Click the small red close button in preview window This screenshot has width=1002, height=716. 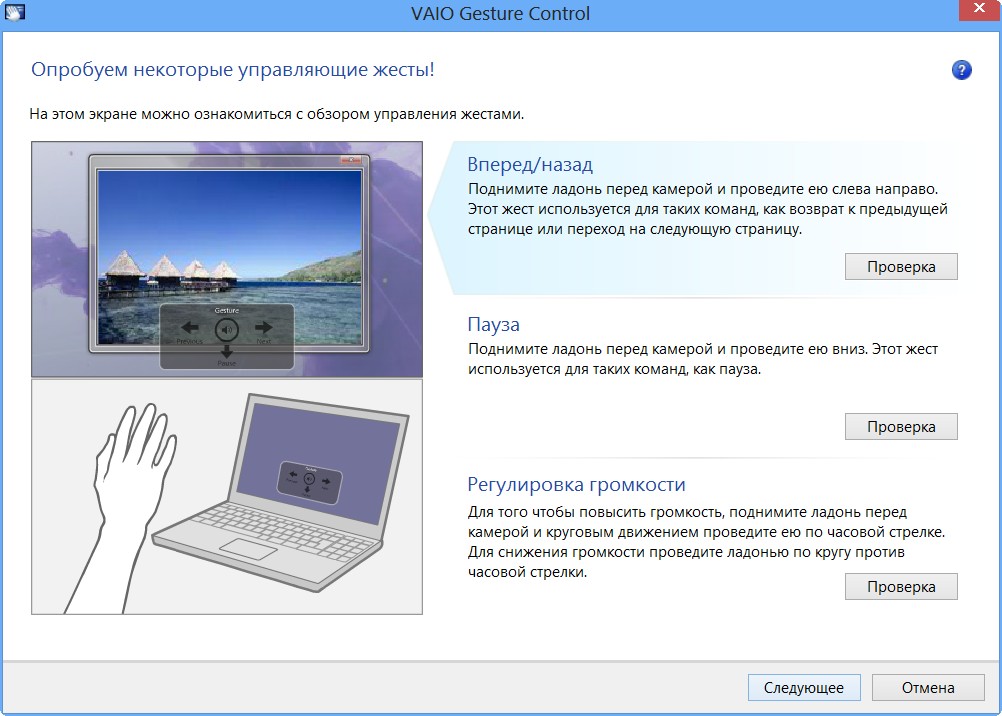click(x=350, y=160)
